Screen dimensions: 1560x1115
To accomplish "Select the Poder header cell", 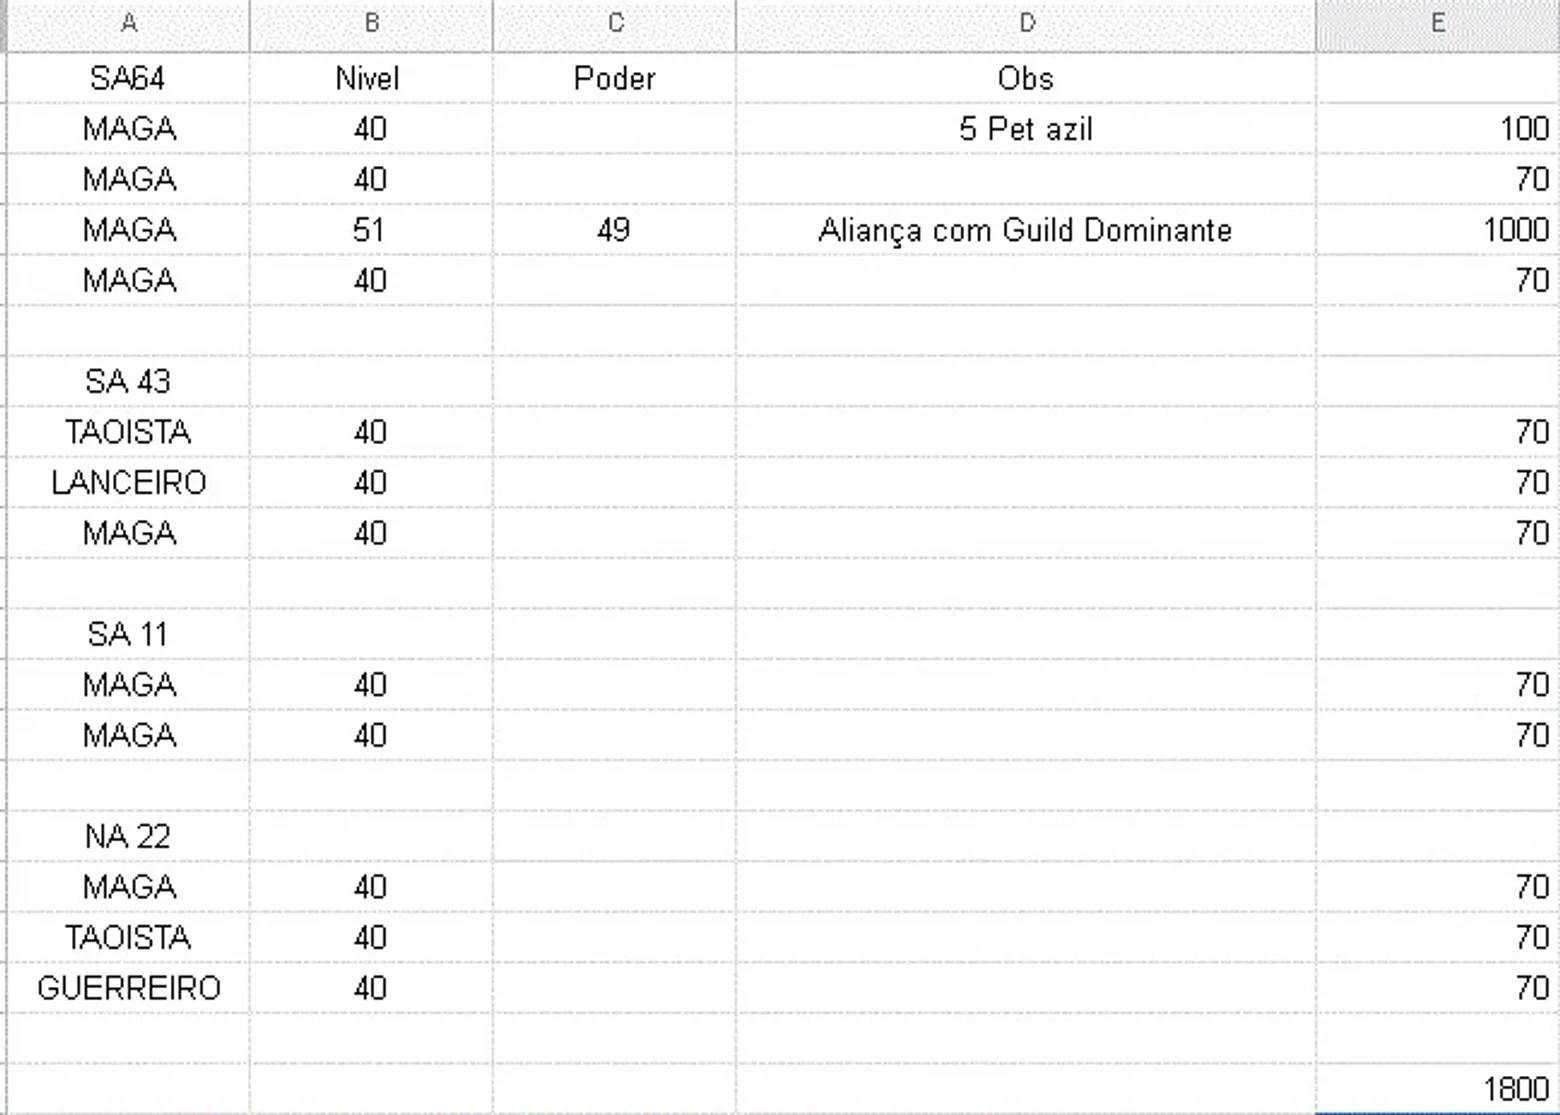I will (x=614, y=78).
